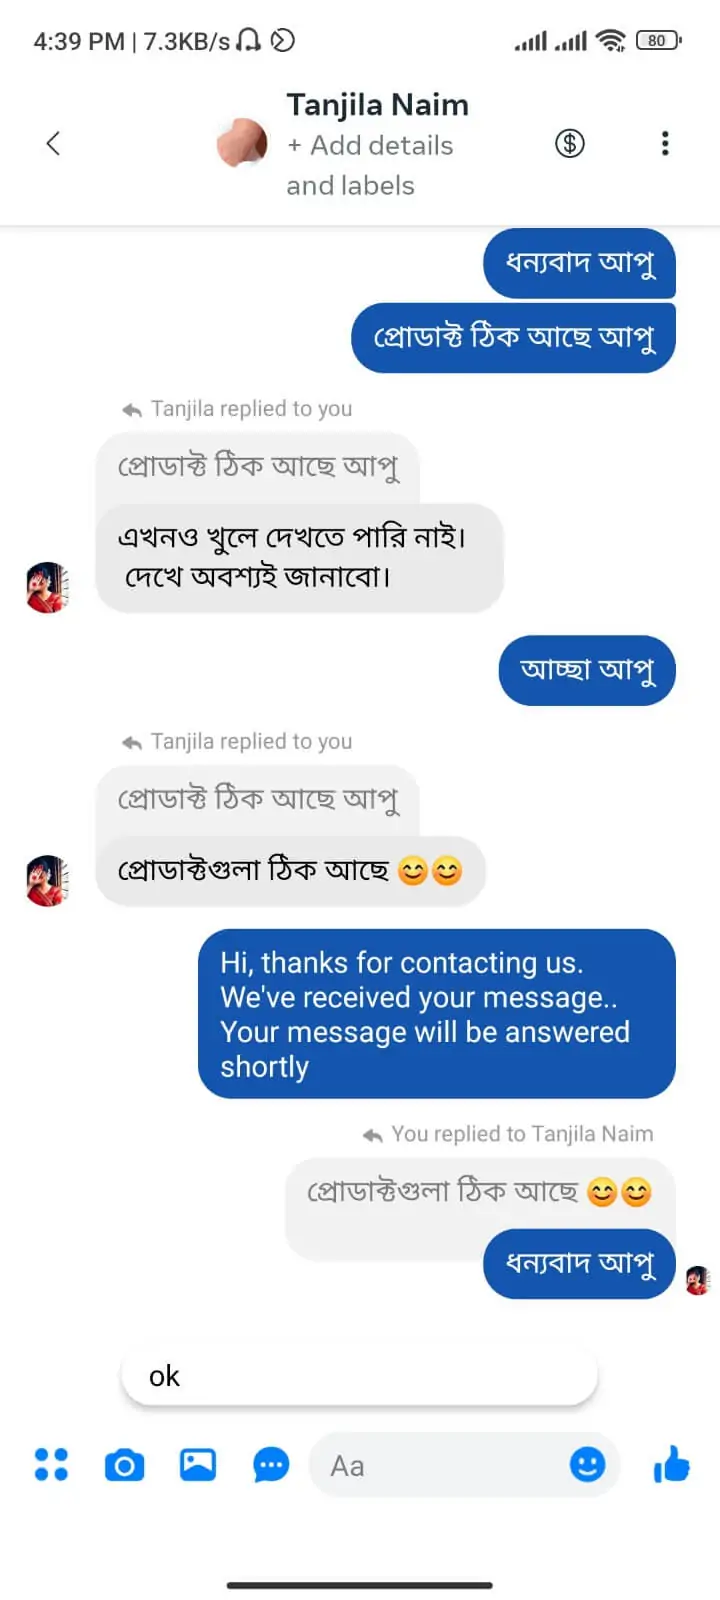Tap the small seen-receipt avatar

tap(697, 1280)
